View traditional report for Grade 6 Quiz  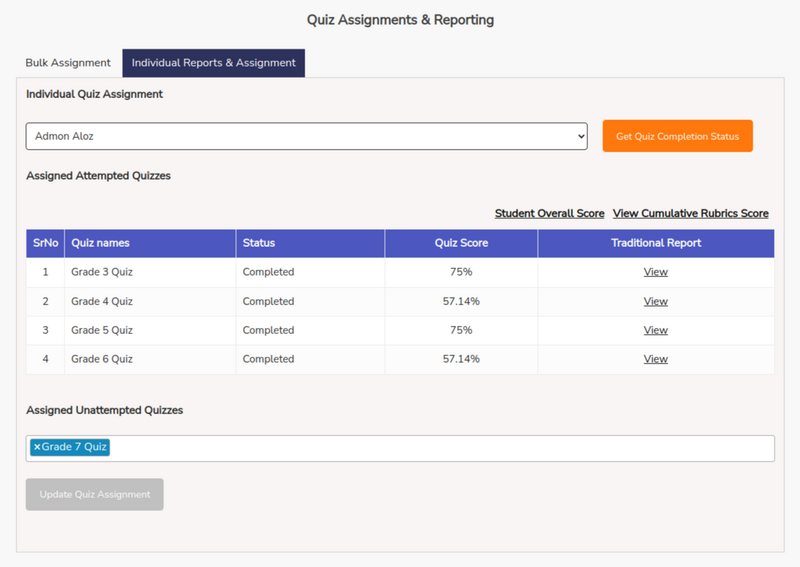[655, 359]
